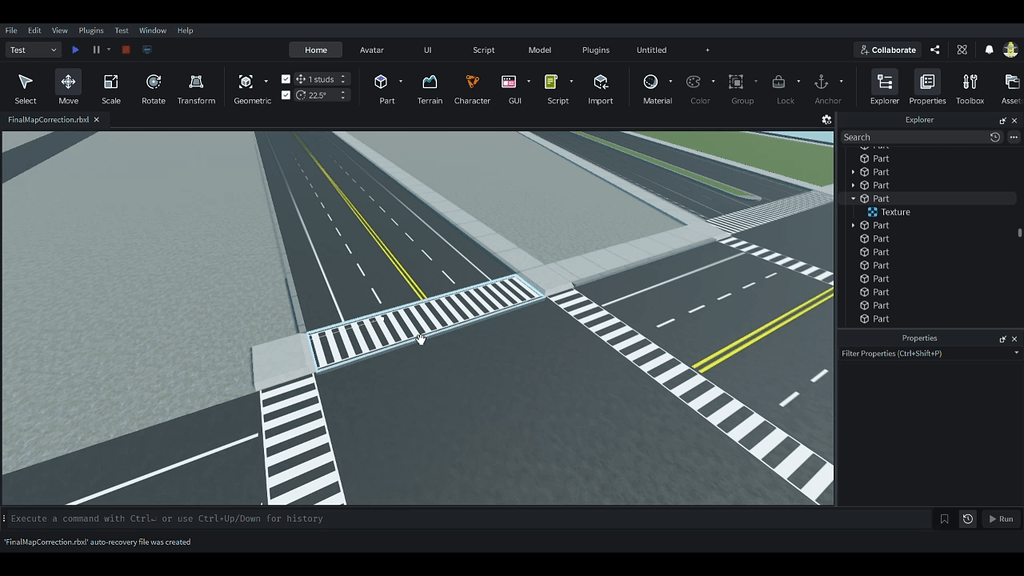Click the Lock tool icon

coord(778,82)
